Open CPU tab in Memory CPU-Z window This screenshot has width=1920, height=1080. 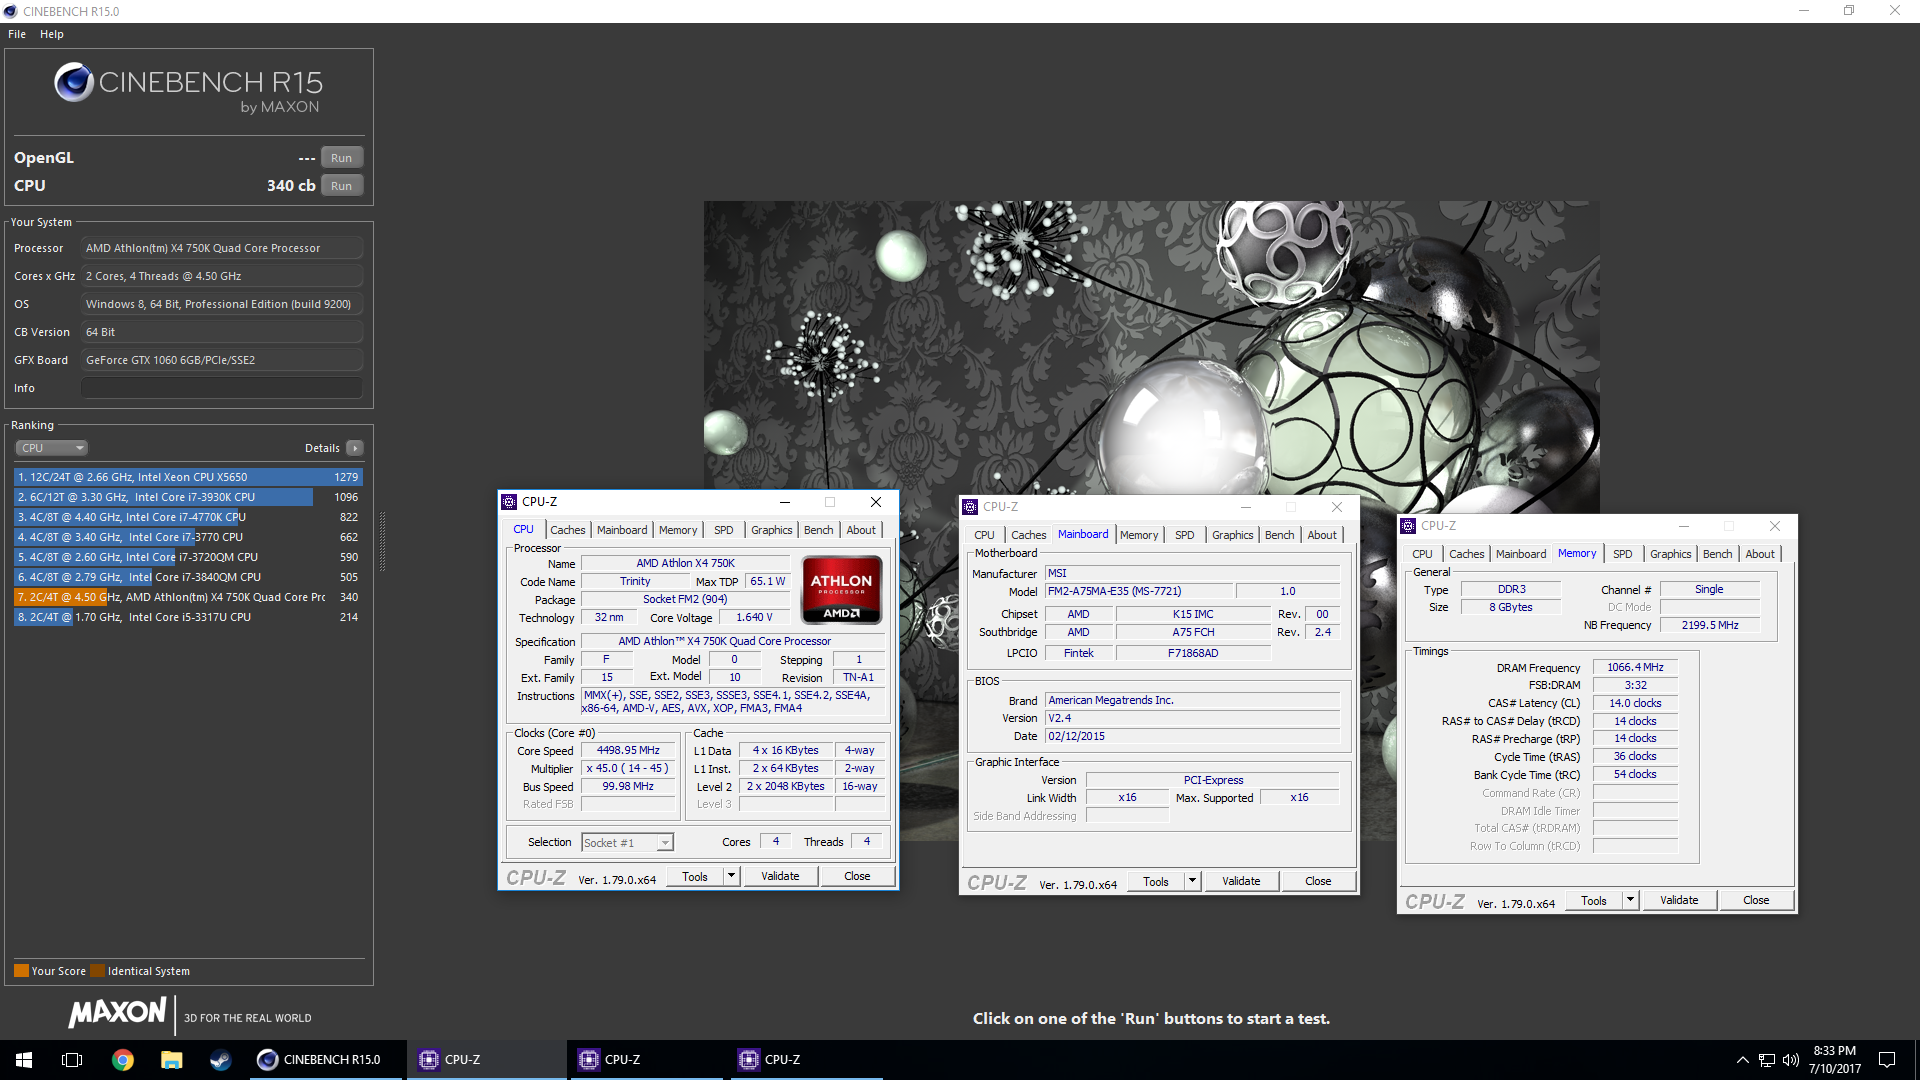pyautogui.click(x=1422, y=554)
